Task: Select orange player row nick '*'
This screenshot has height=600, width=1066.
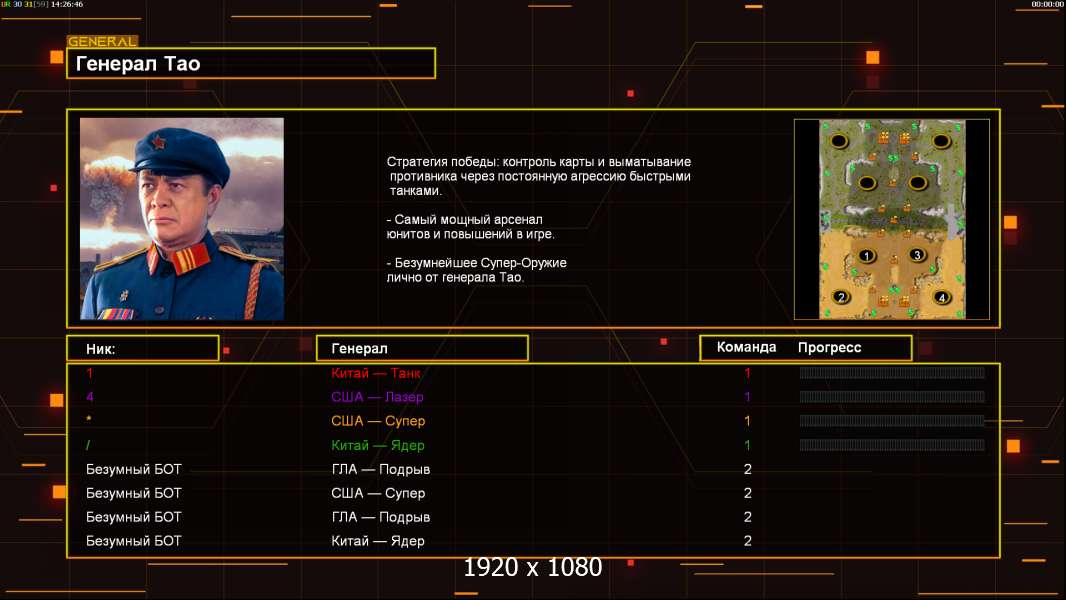Action: pyautogui.click(x=89, y=421)
